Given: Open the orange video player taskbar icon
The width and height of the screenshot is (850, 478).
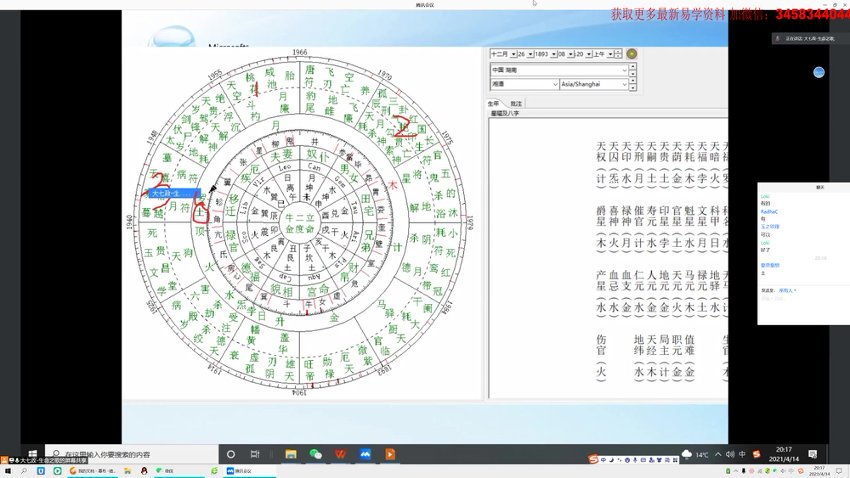Looking at the screenshot, I should 390,454.
